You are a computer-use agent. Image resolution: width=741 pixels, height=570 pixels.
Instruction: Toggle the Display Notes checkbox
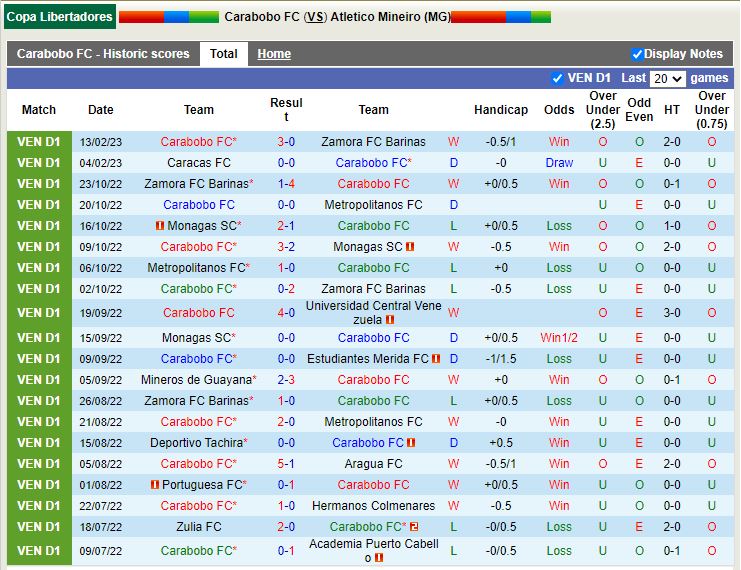click(637, 54)
